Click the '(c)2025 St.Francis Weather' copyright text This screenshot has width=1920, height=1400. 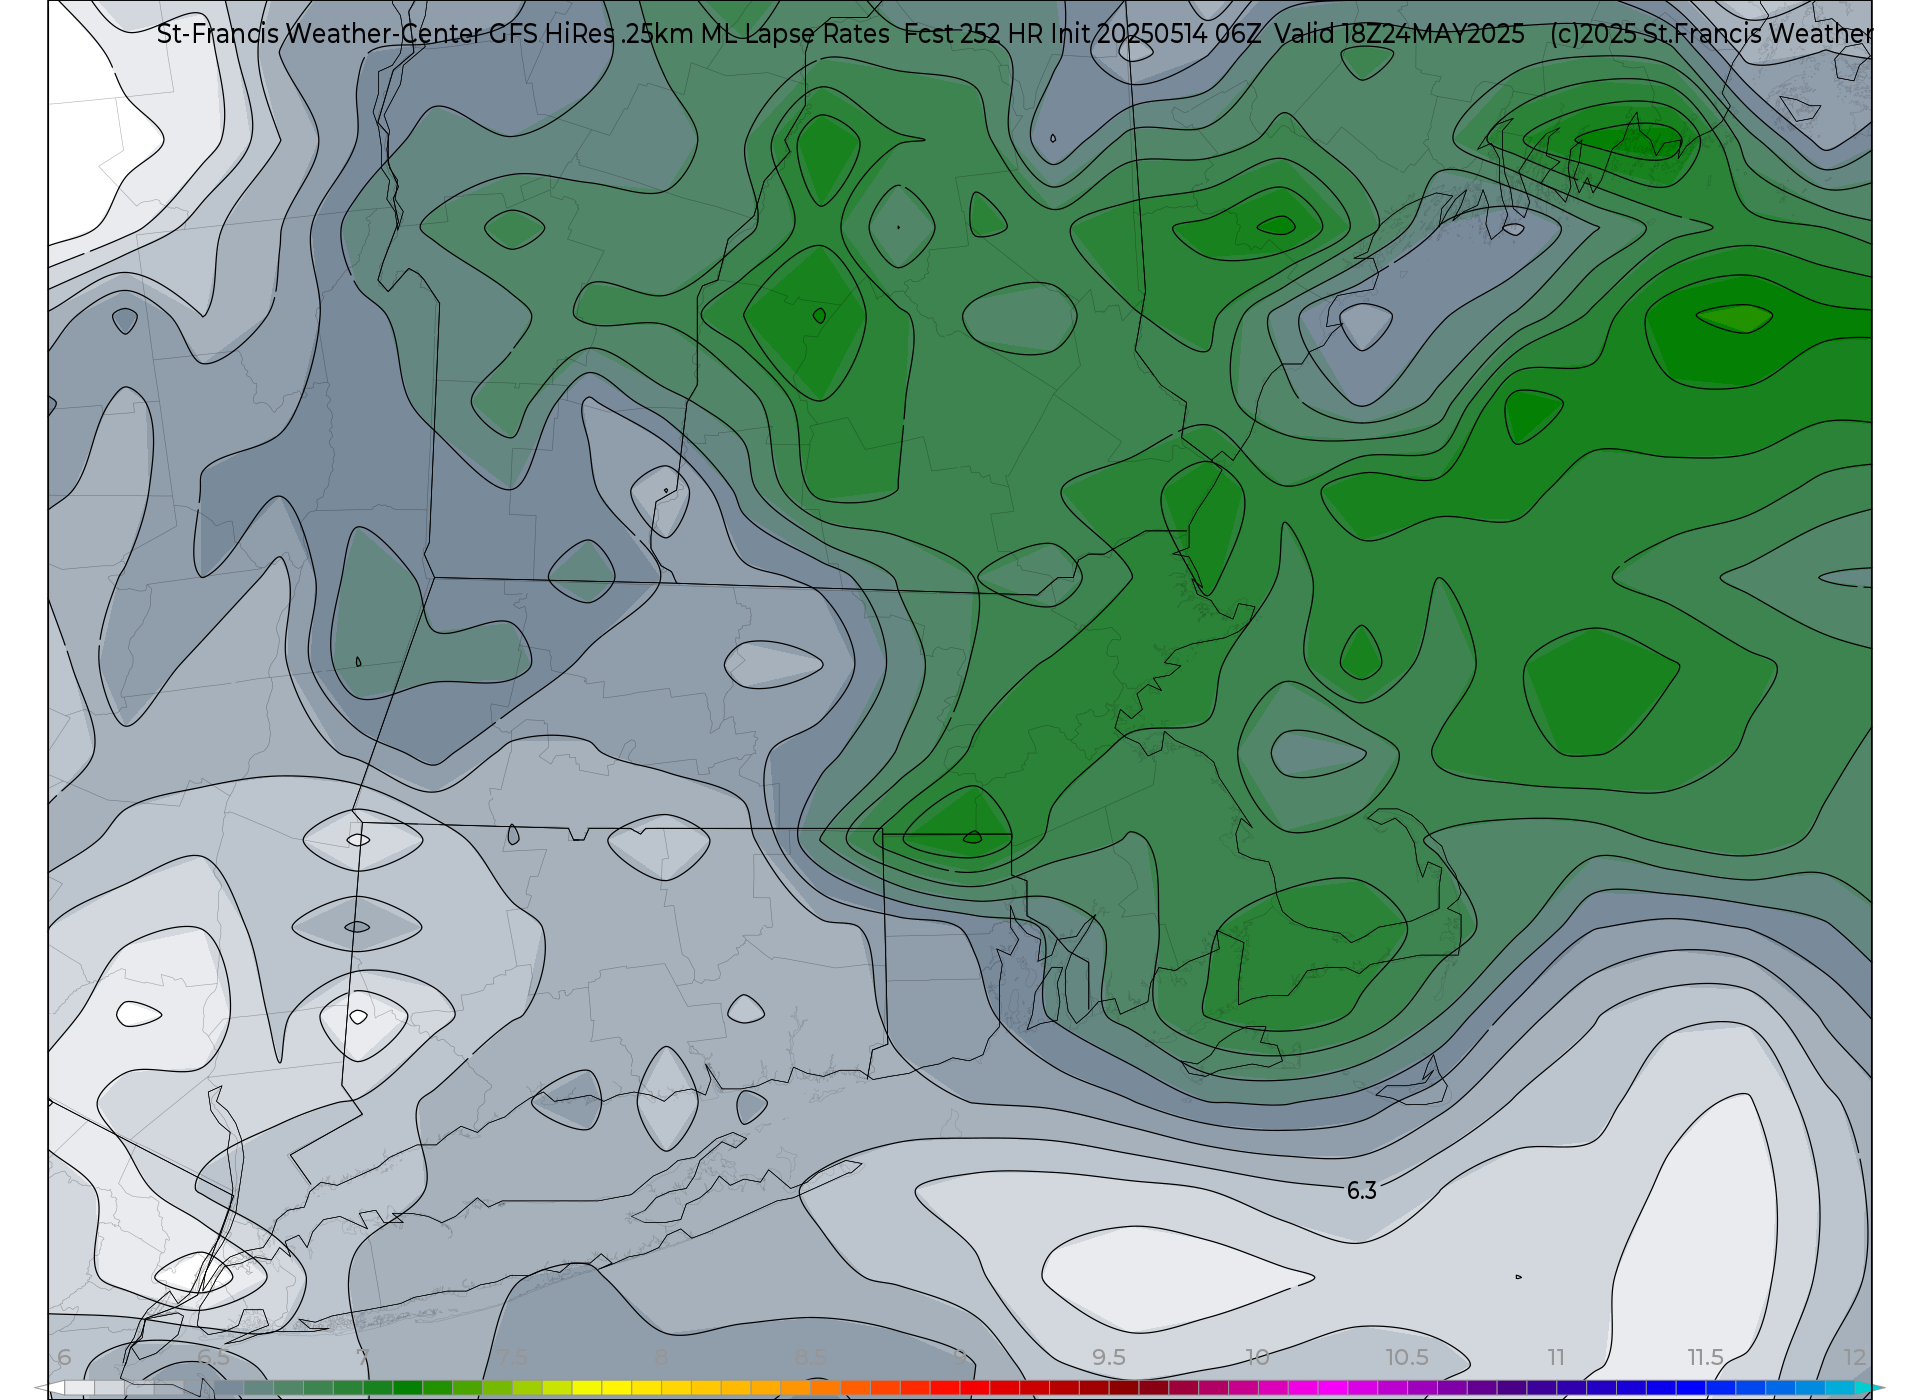coord(1710,34)
